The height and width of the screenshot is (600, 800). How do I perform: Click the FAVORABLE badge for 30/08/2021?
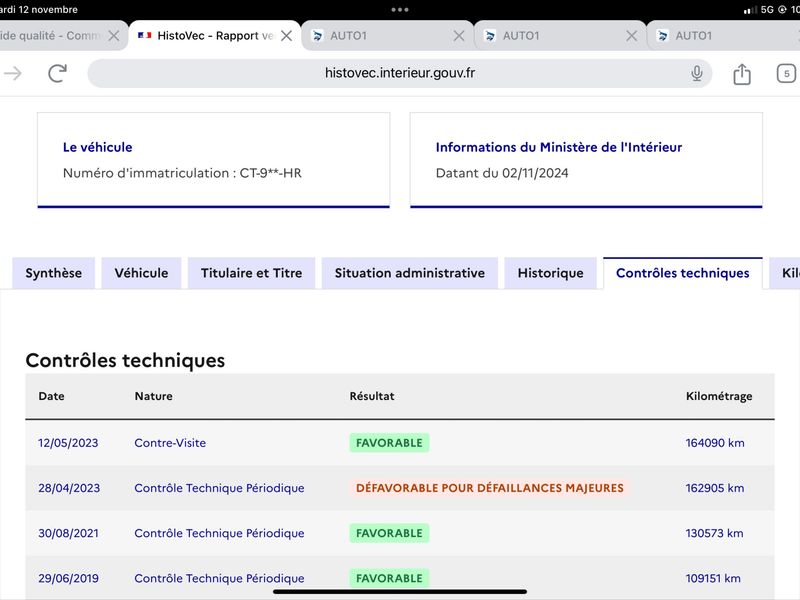click(389, 533)
